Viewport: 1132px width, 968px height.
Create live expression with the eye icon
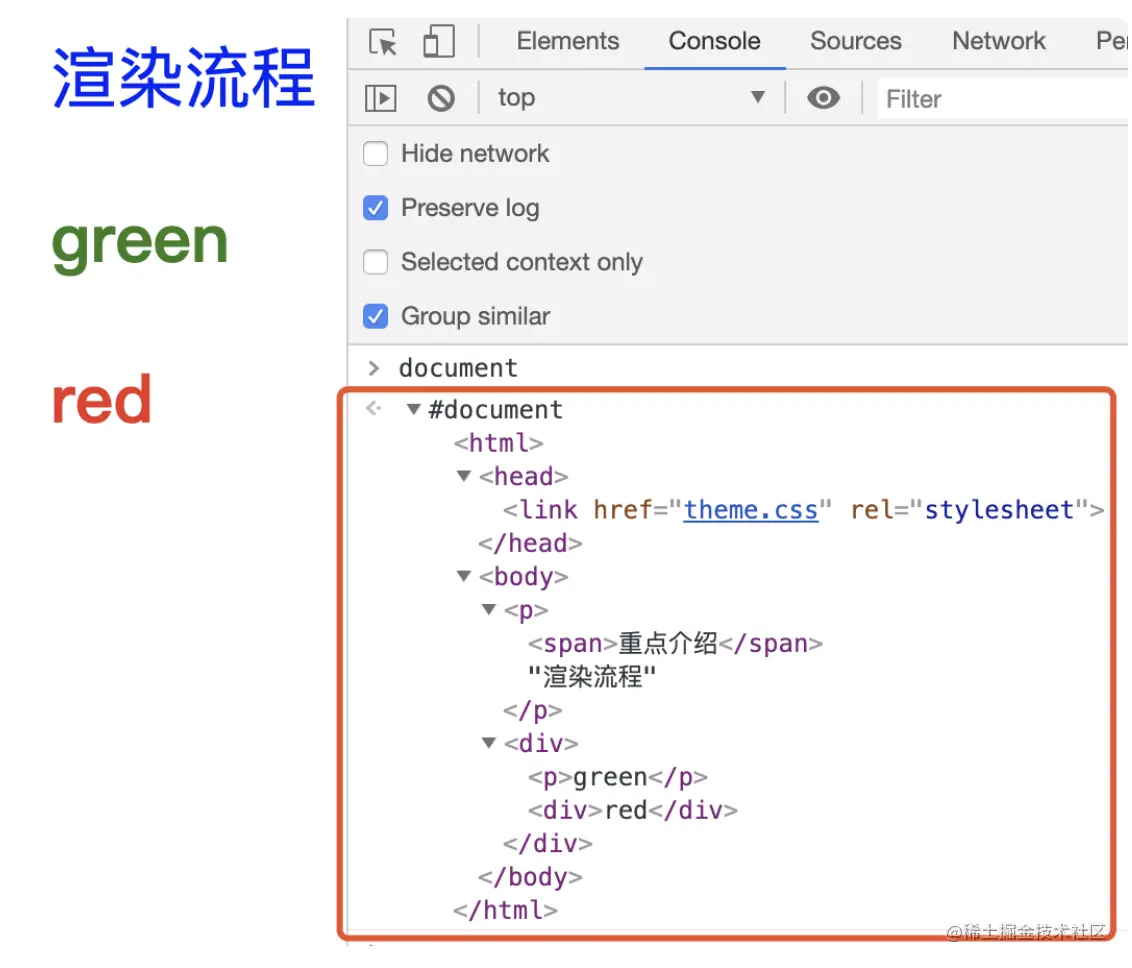point(823,97)
